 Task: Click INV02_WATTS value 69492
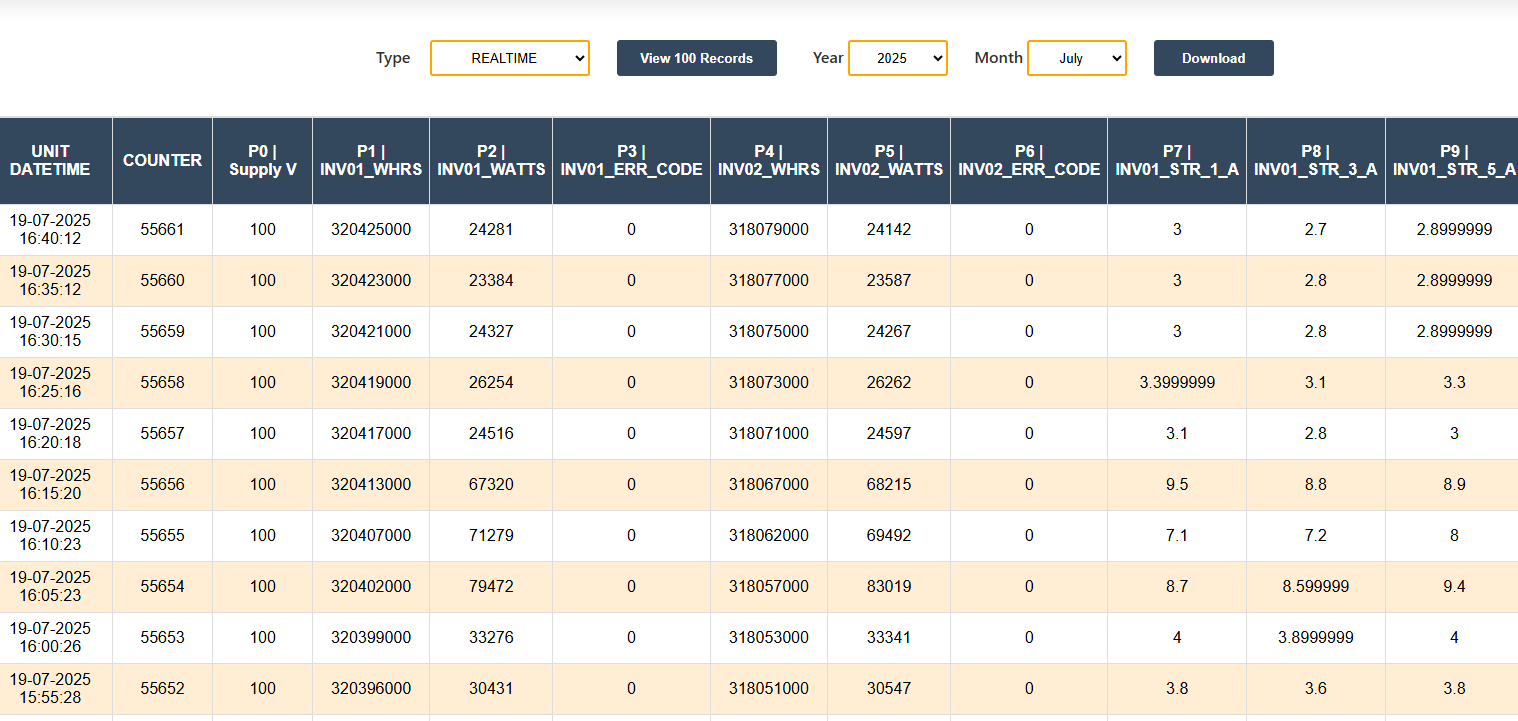[889, 536]
